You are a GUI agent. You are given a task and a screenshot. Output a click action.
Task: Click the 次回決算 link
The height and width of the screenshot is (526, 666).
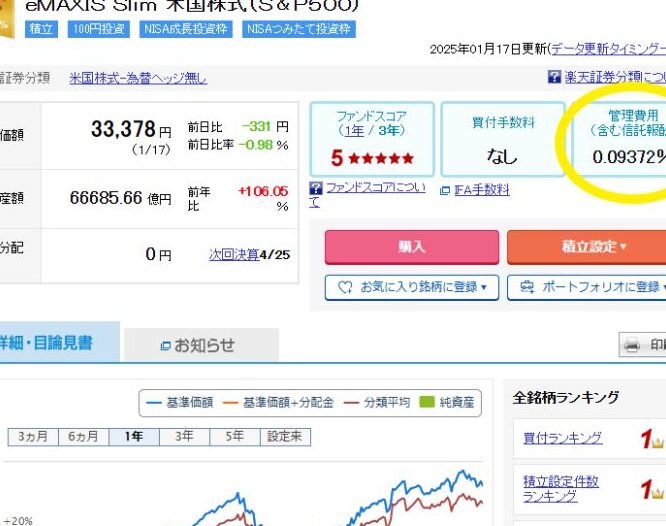point(234,254)
